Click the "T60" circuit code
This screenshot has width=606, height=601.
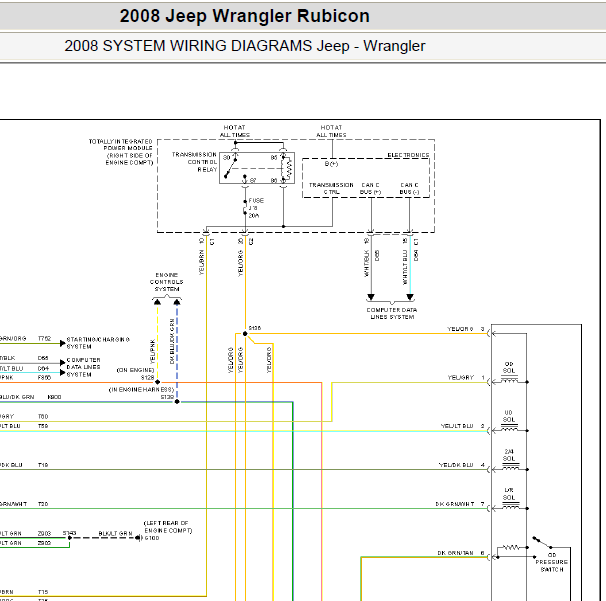43,416
